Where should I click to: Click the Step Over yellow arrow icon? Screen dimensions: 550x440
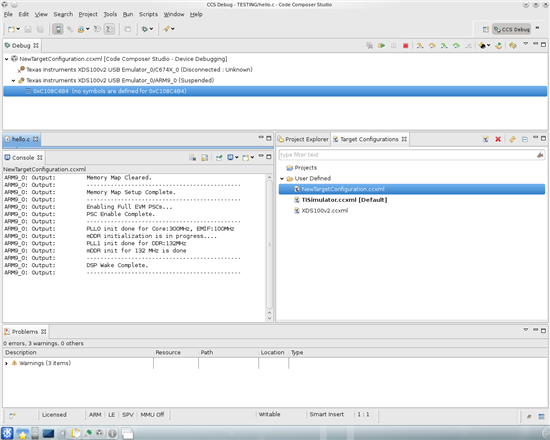point(432,46)
